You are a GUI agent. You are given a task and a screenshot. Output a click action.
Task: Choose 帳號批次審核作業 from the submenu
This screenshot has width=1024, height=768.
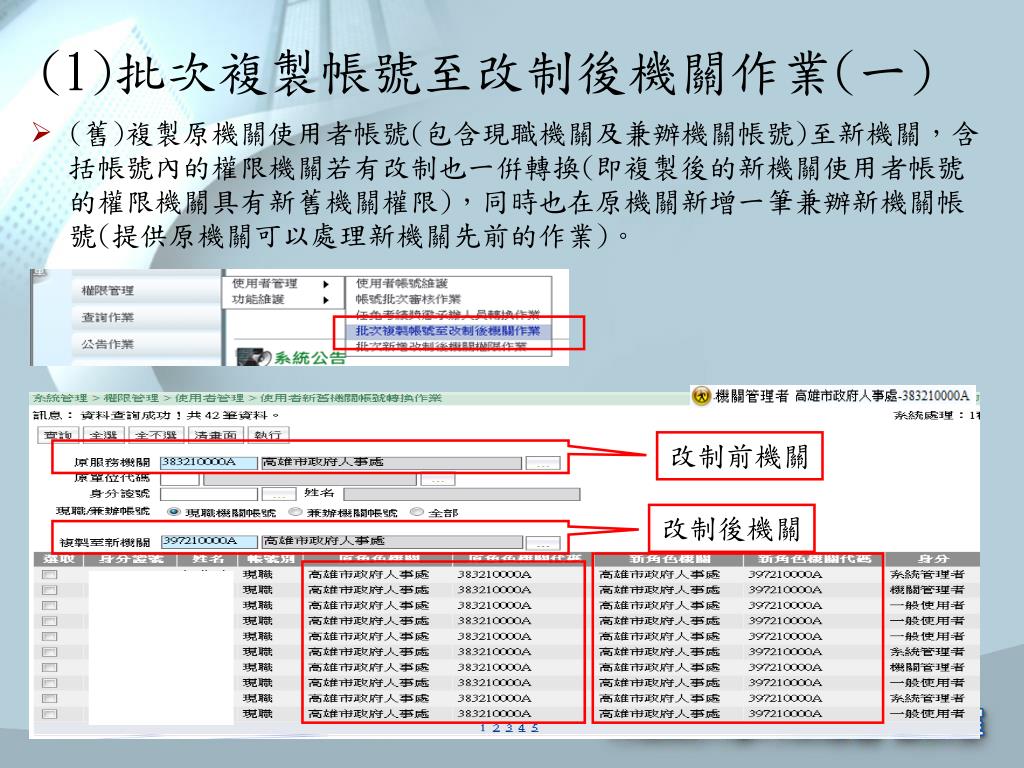(x=408, y=299)
